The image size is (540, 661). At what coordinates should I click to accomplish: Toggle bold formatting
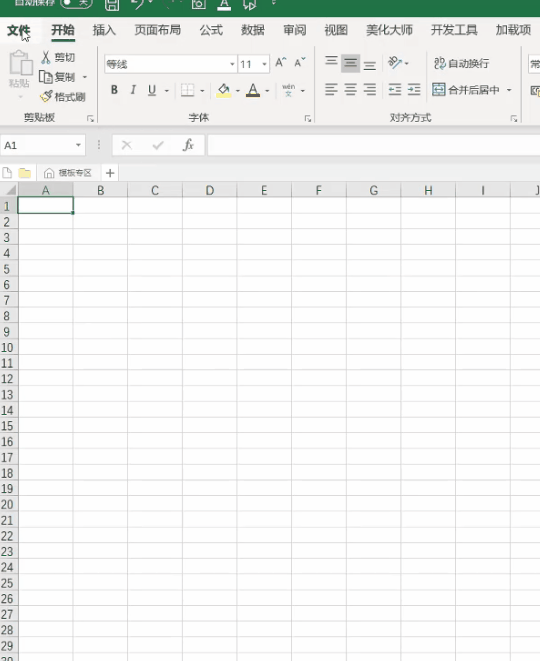click(x=114, y=90)
